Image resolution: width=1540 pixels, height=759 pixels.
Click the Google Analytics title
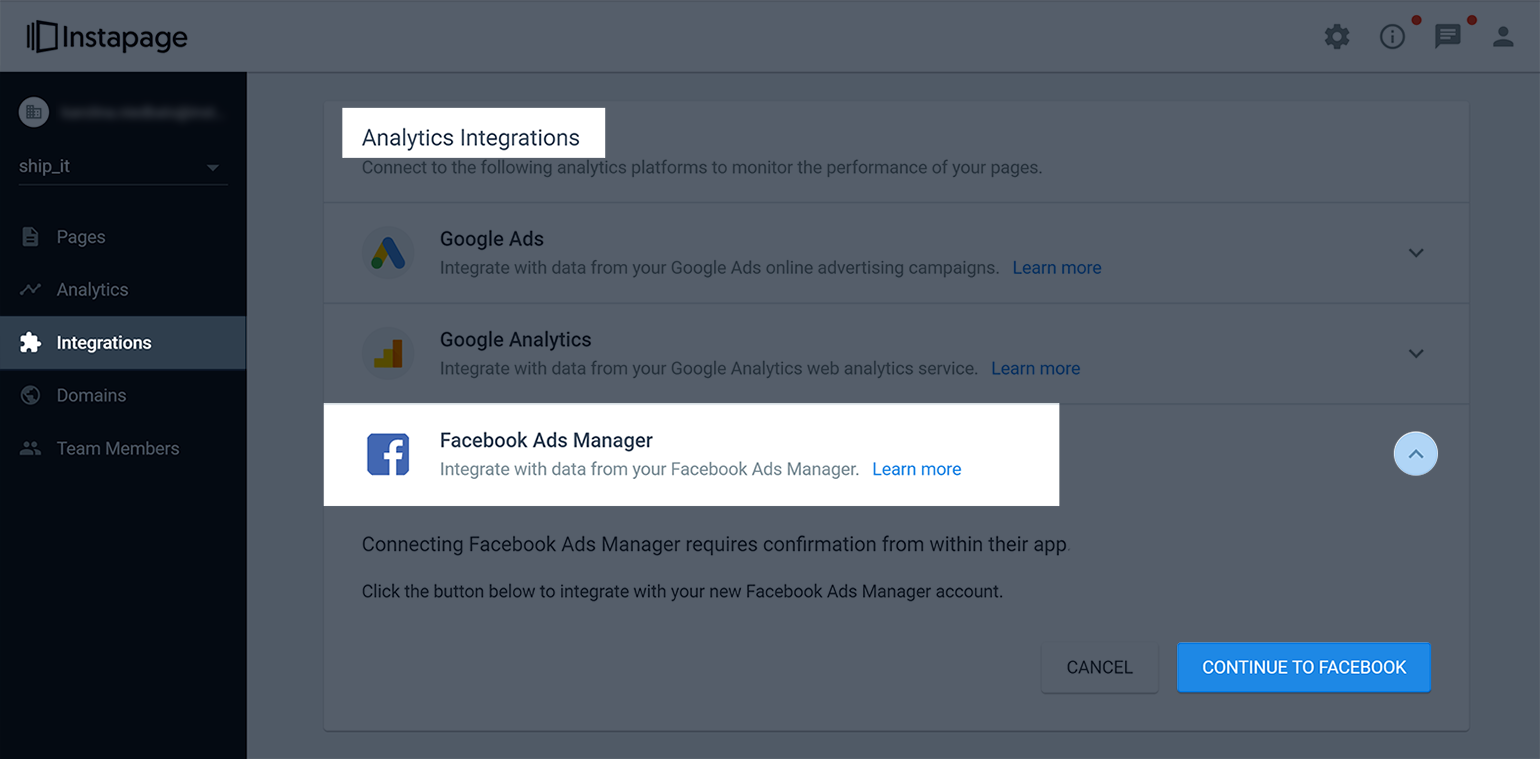[x=516, y=339]
